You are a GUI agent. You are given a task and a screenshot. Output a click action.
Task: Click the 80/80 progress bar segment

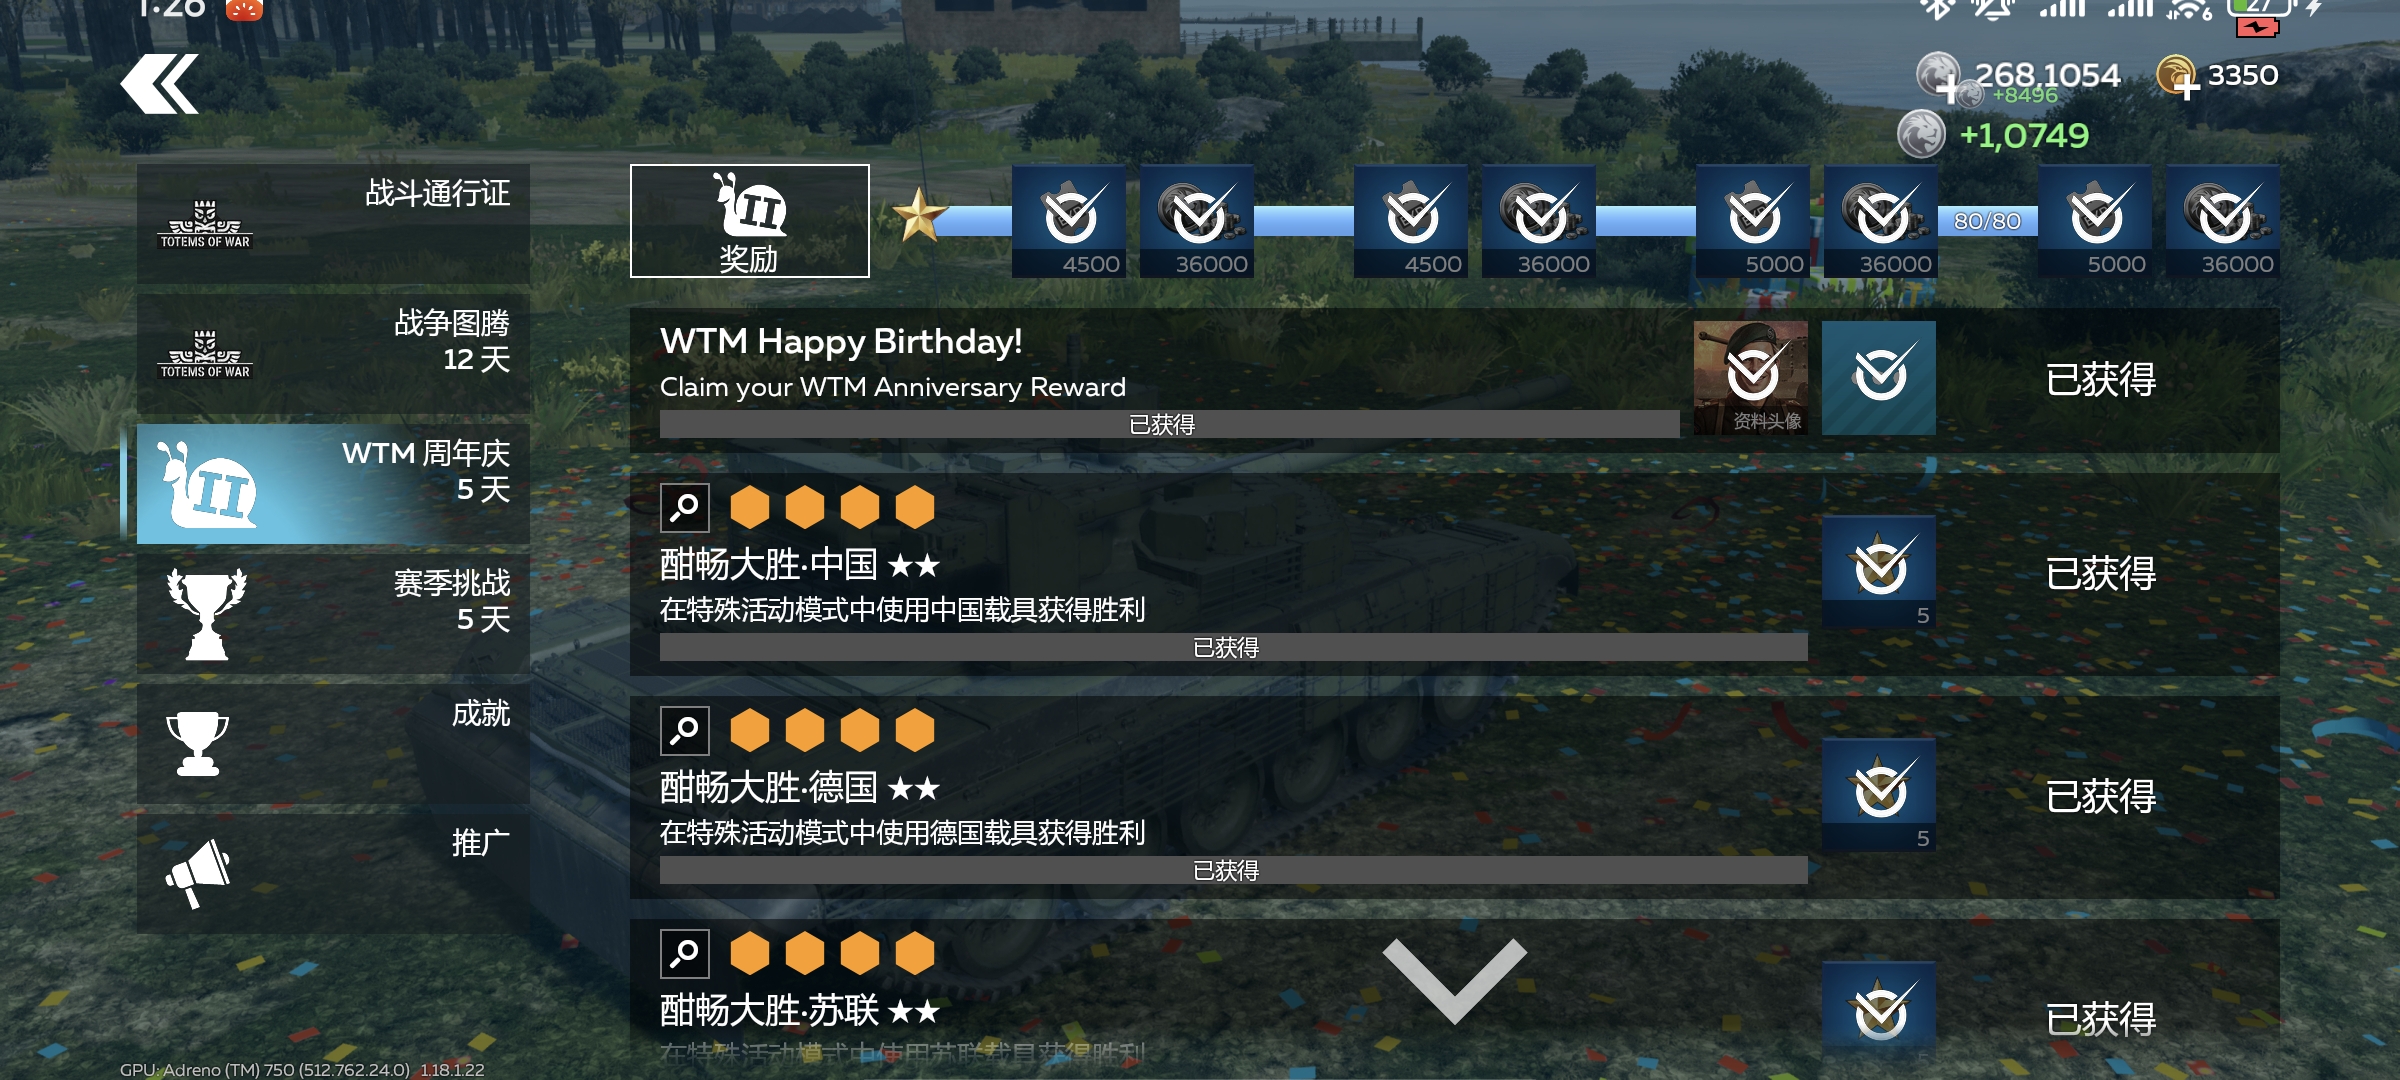1988,221
